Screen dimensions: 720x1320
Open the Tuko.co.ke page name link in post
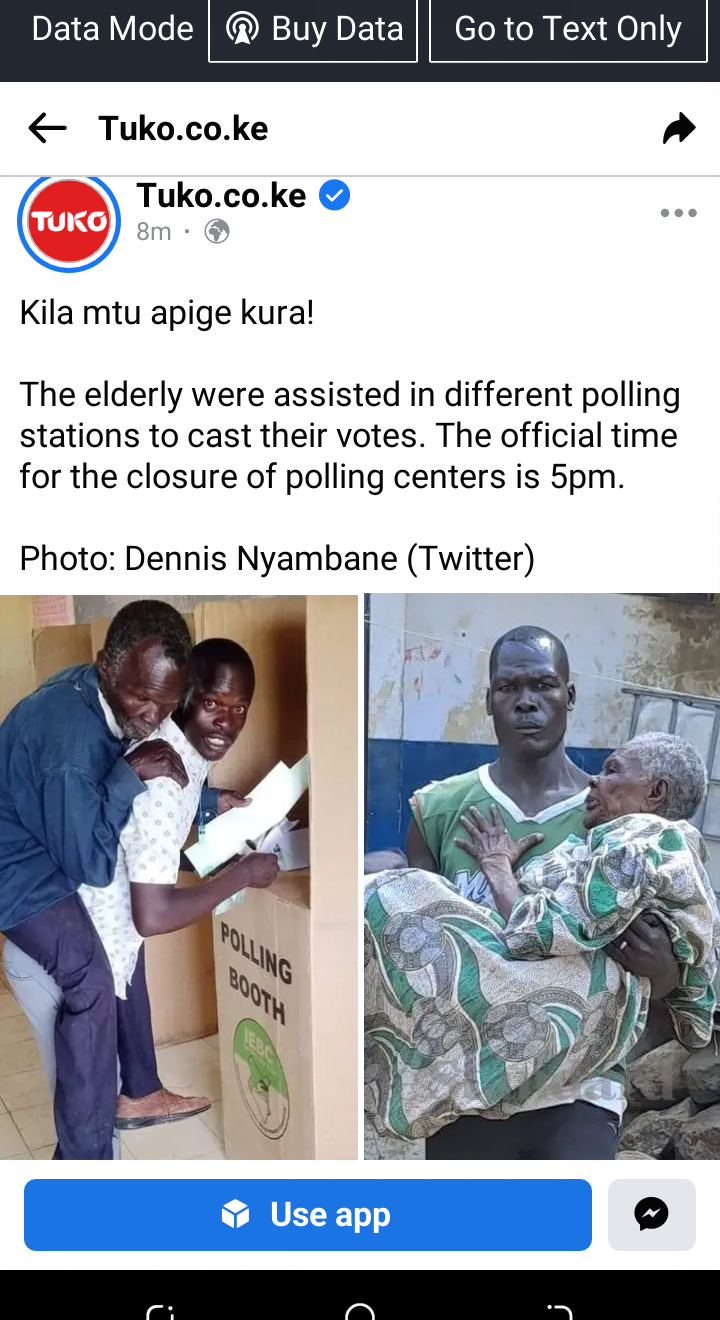(221, 196)
